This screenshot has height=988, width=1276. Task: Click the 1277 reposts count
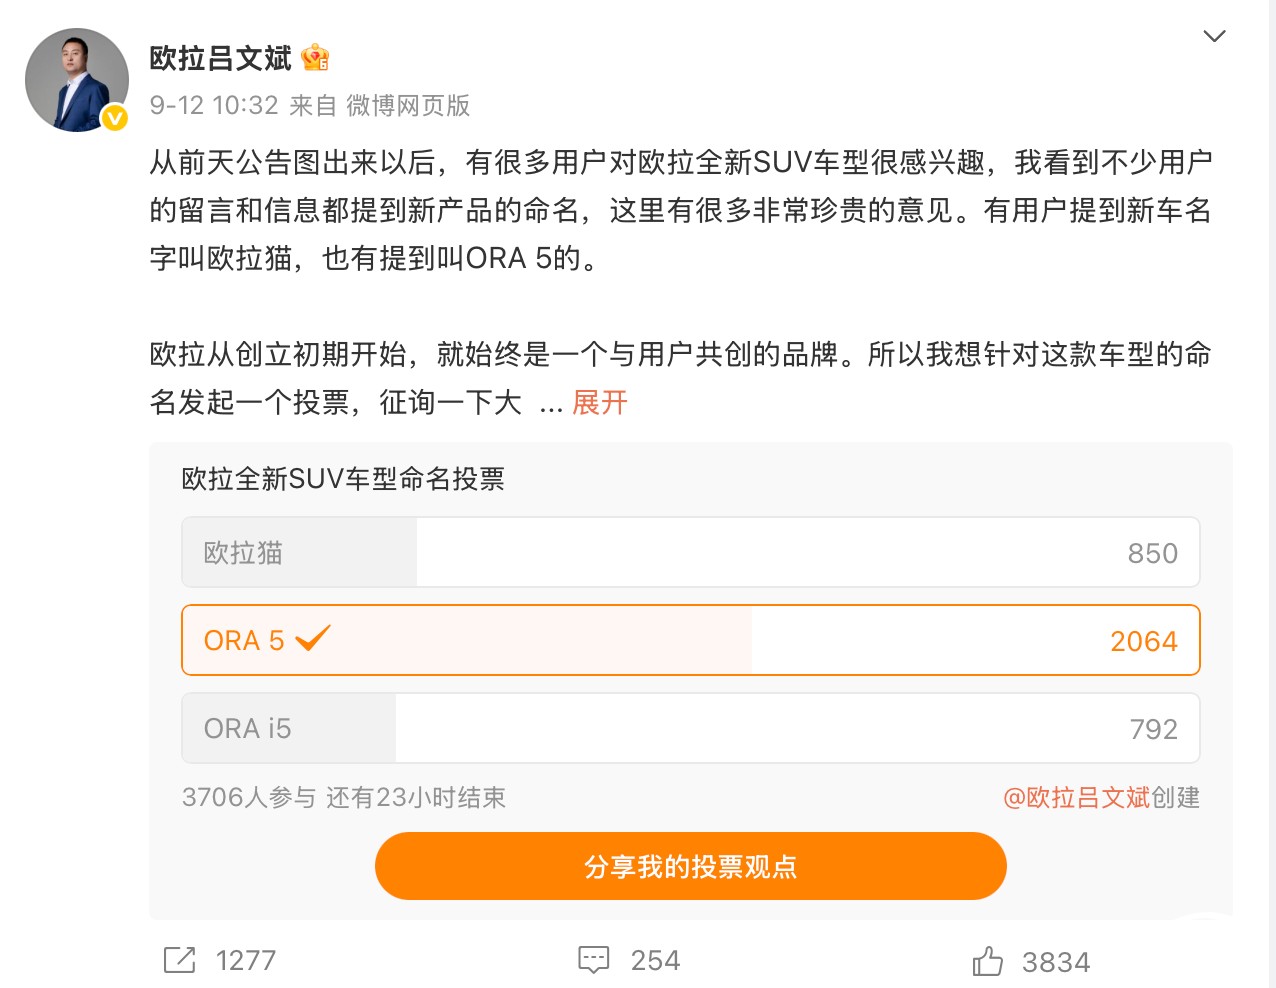coord(246,960)
